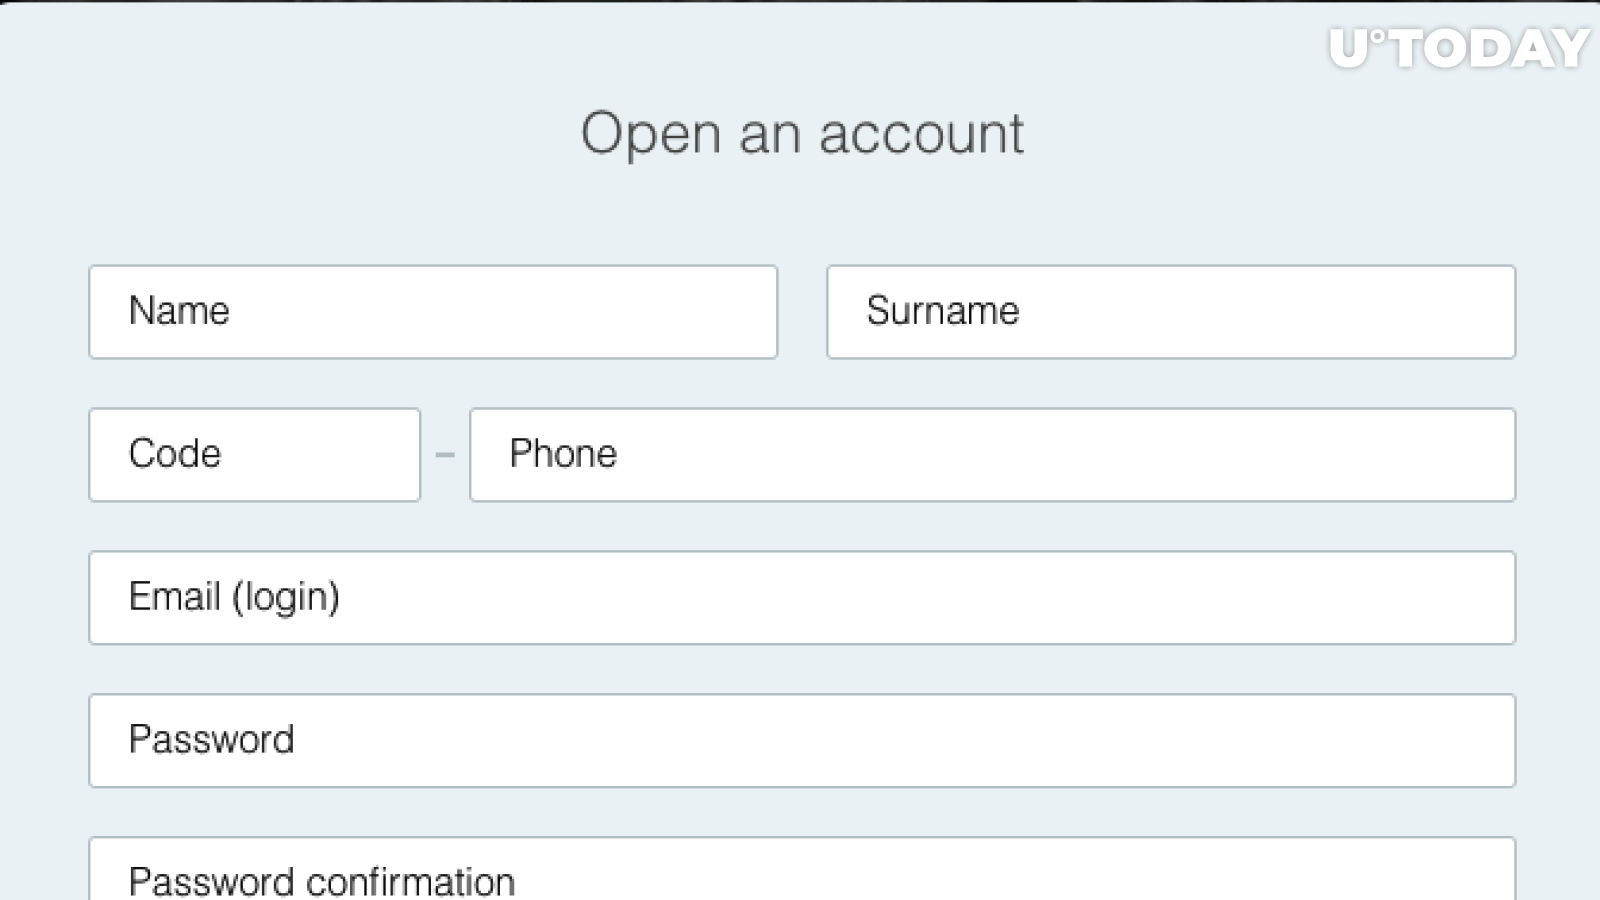Select the Code field

click(254, 455)
